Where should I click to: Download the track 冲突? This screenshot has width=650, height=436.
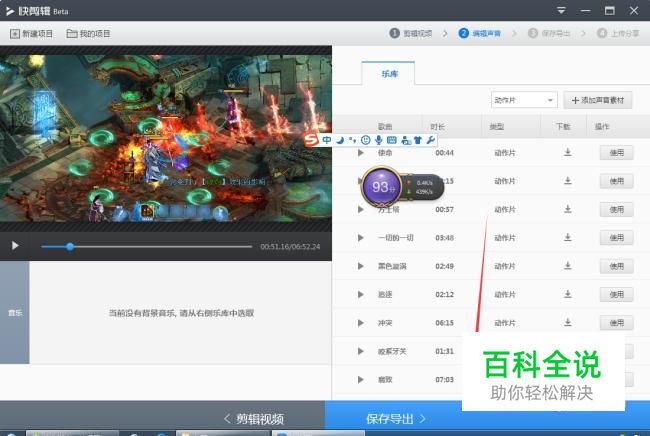[568, 322]
